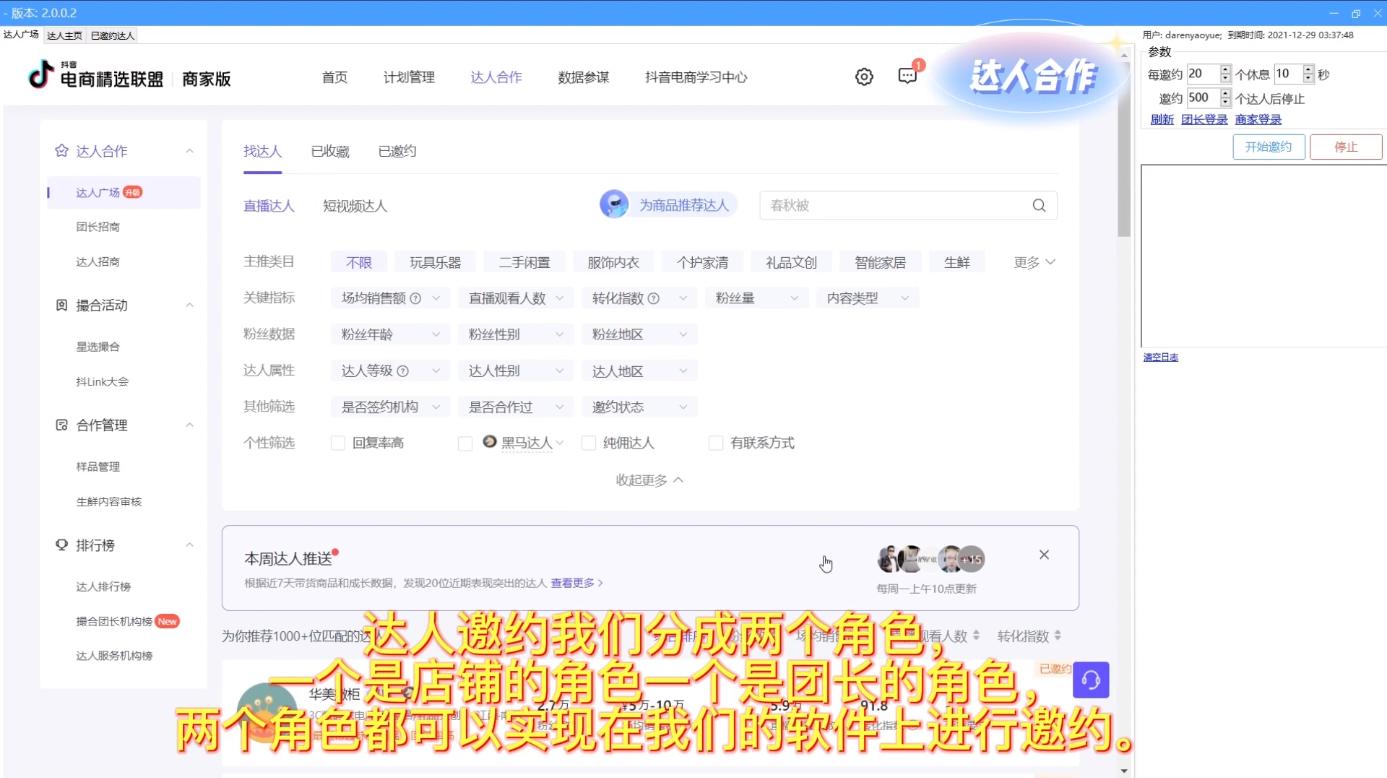The image size is (1387, 778).
Task: Click the purple headset icon on the first talent row
Action: (1090, 679)
